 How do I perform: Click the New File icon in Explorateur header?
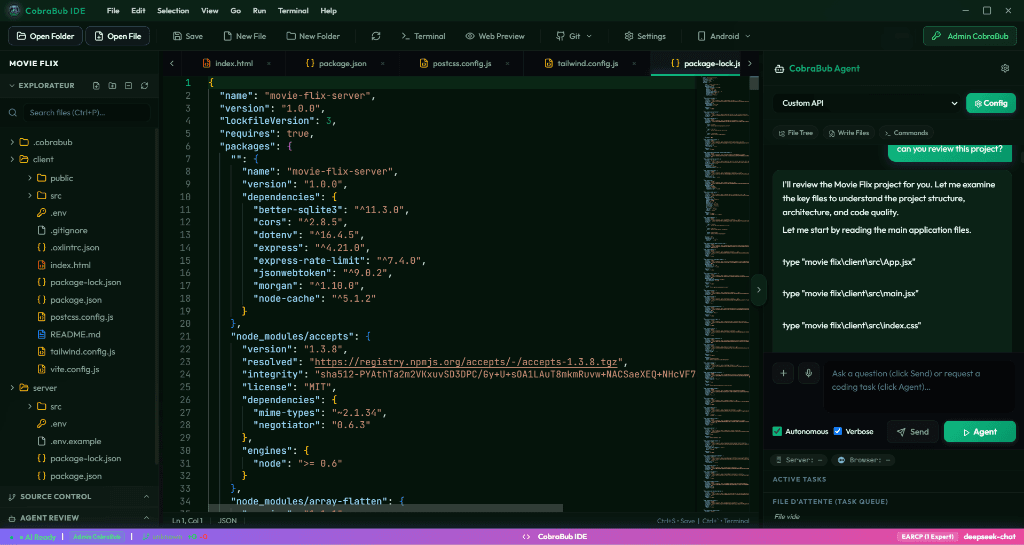tap(96, 86)
